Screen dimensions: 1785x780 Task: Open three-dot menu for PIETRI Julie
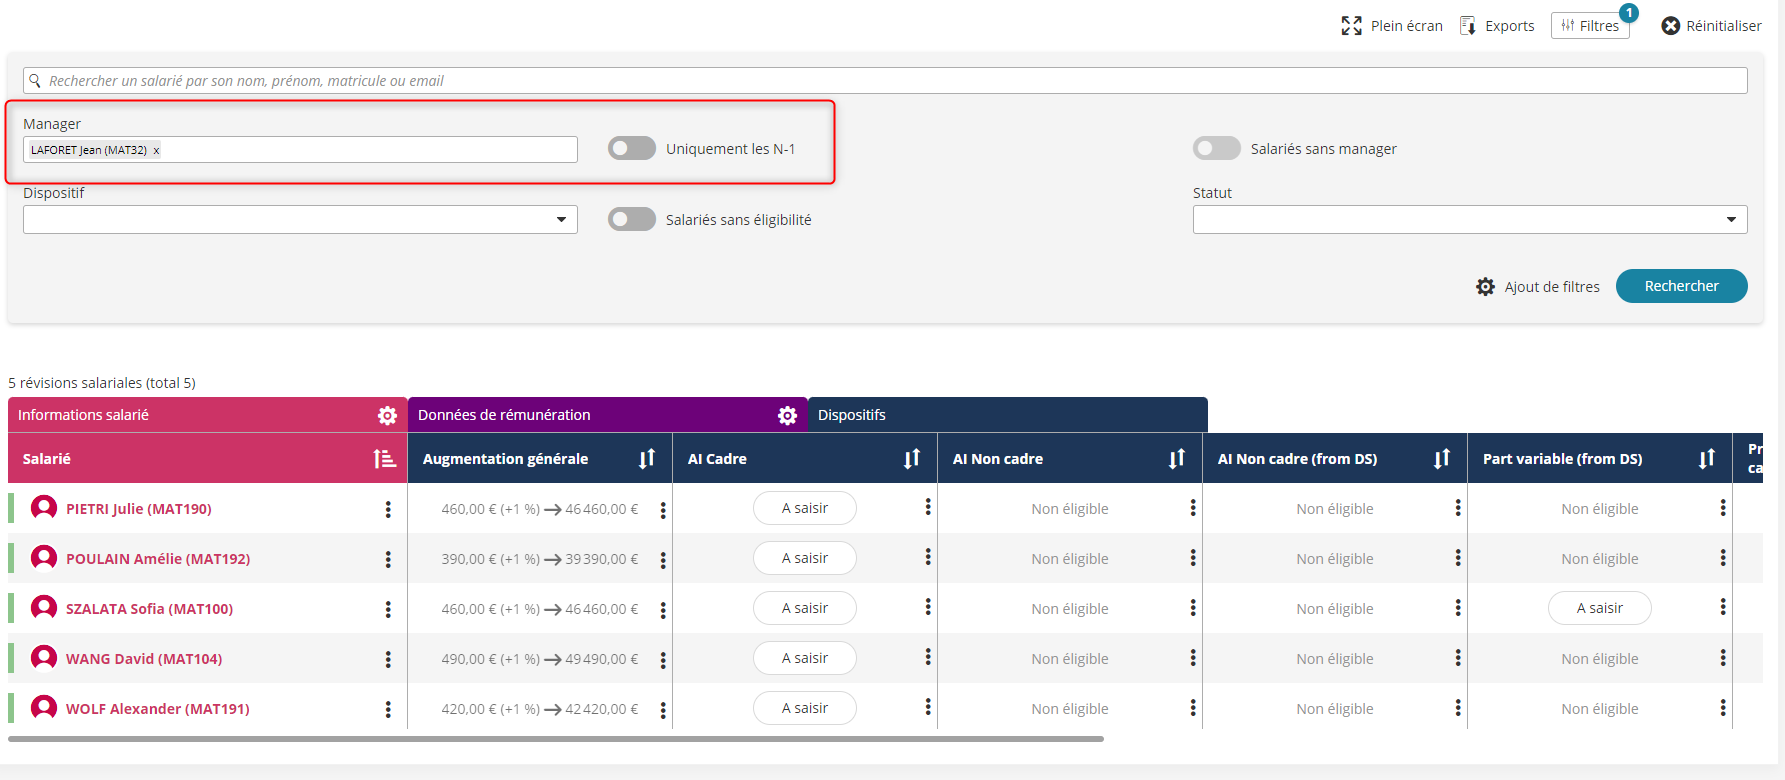click(x=388, y=509)
